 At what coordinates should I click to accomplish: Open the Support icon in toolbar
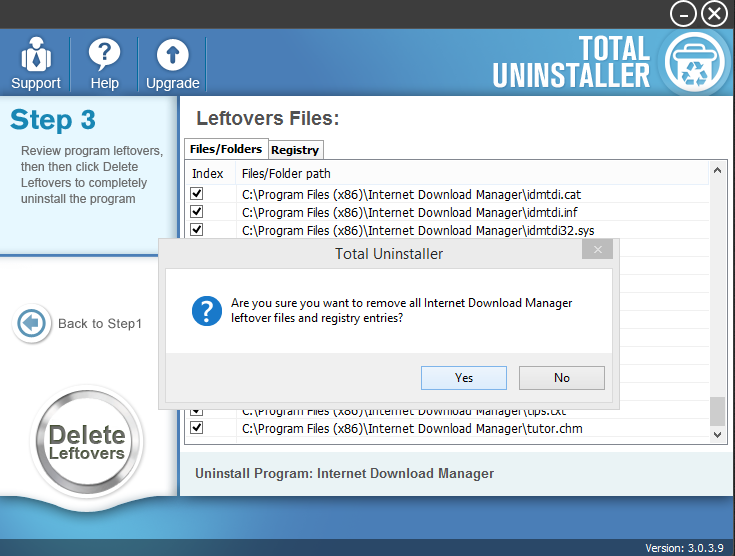point(36,54)
